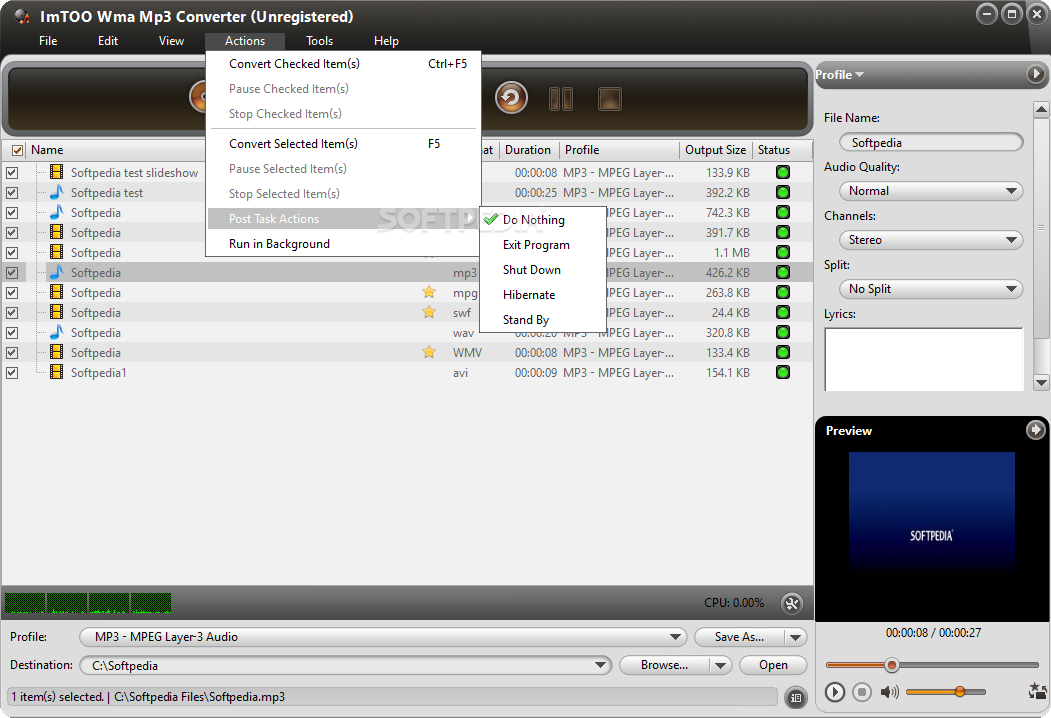Screen dimensions: 1051x718
Task: Toggle the check-all checkbox in Name header
Action: (x=17, y=150)
